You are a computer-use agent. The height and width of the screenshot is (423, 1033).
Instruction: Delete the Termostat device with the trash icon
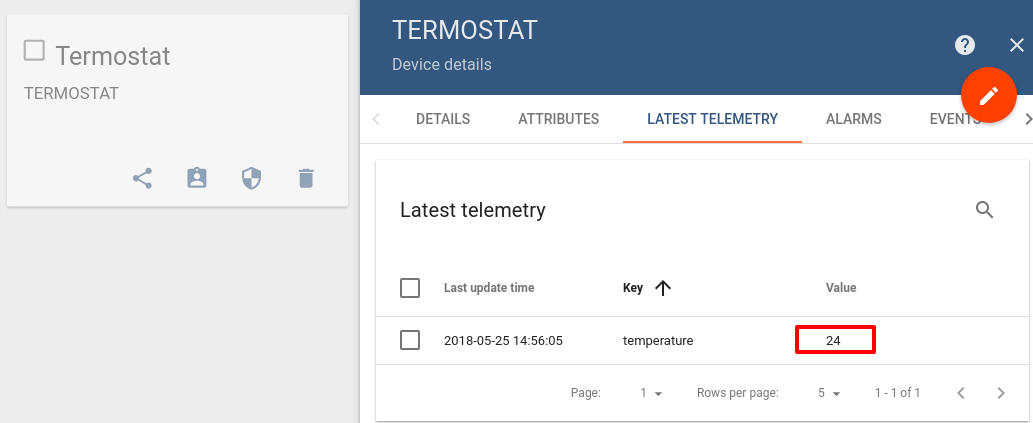point(306,178)
